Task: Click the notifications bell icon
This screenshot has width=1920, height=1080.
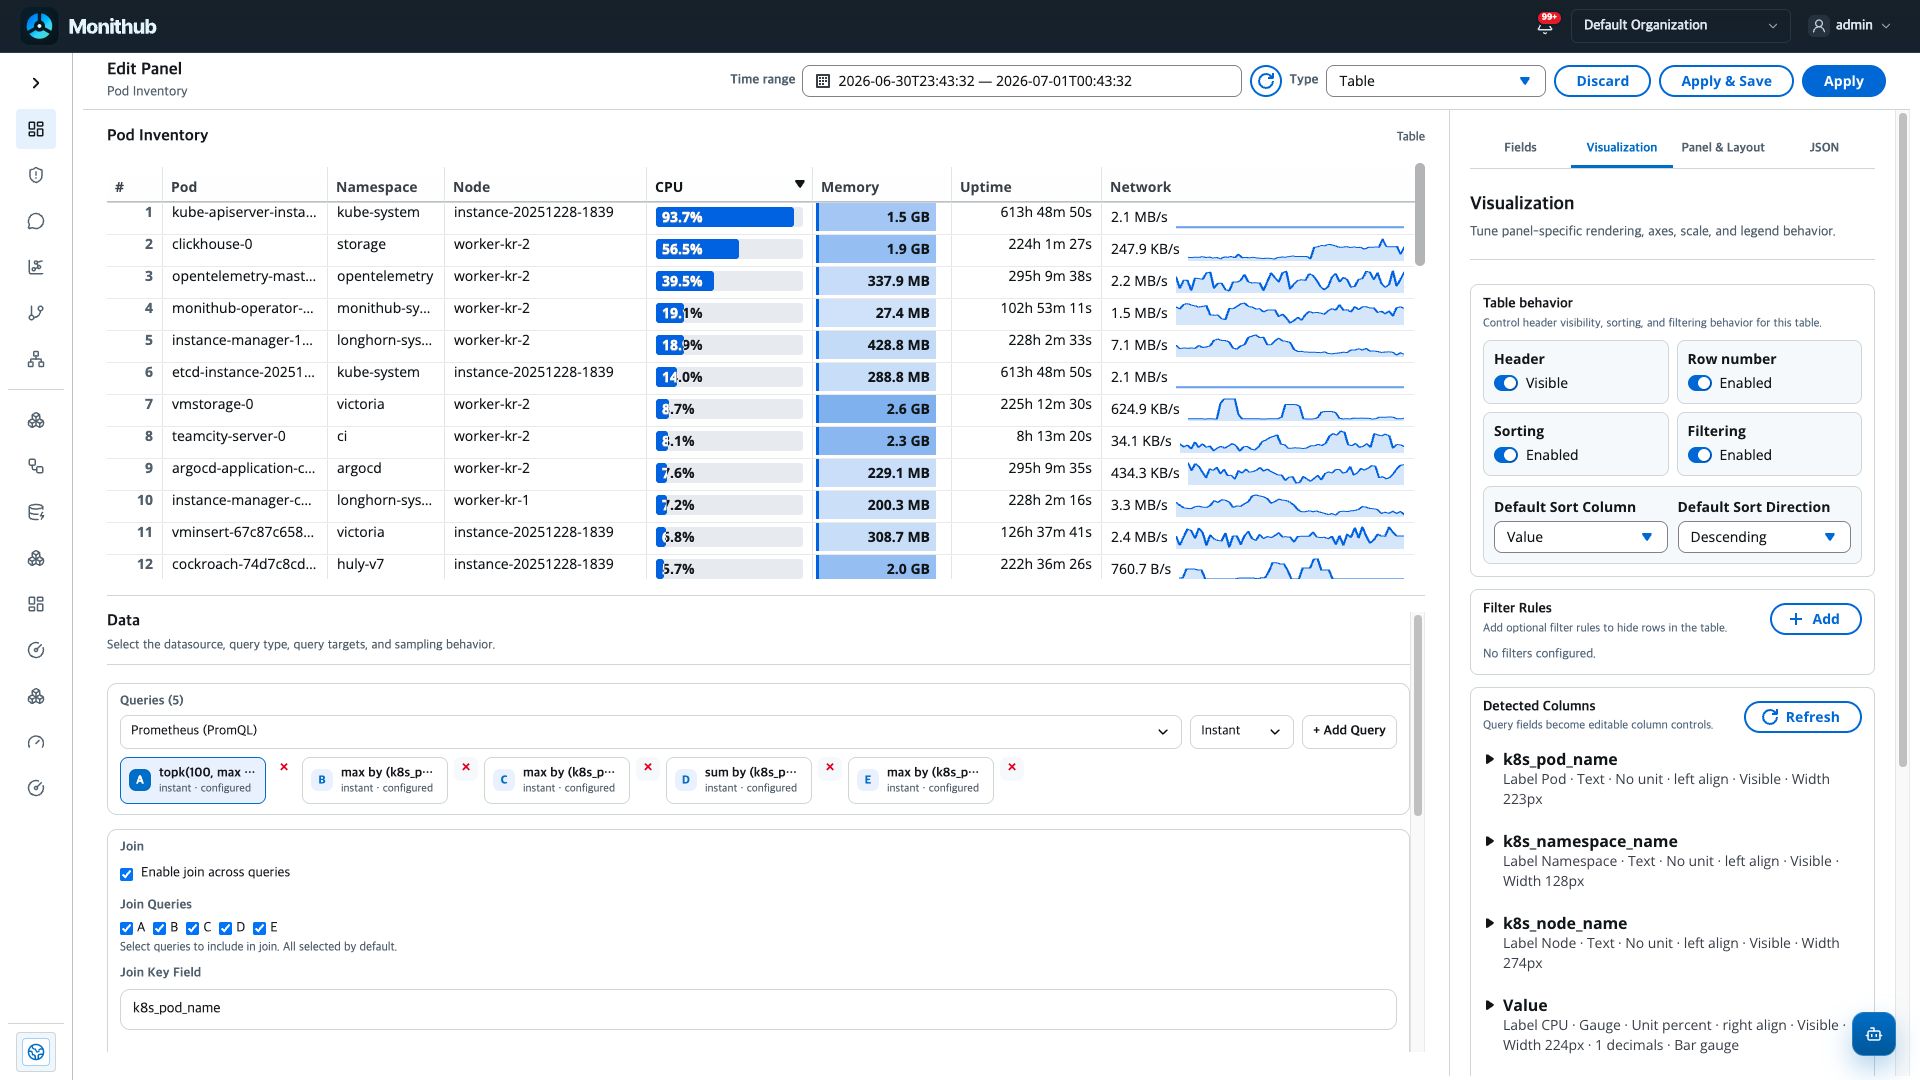Action: [1545, 26]
